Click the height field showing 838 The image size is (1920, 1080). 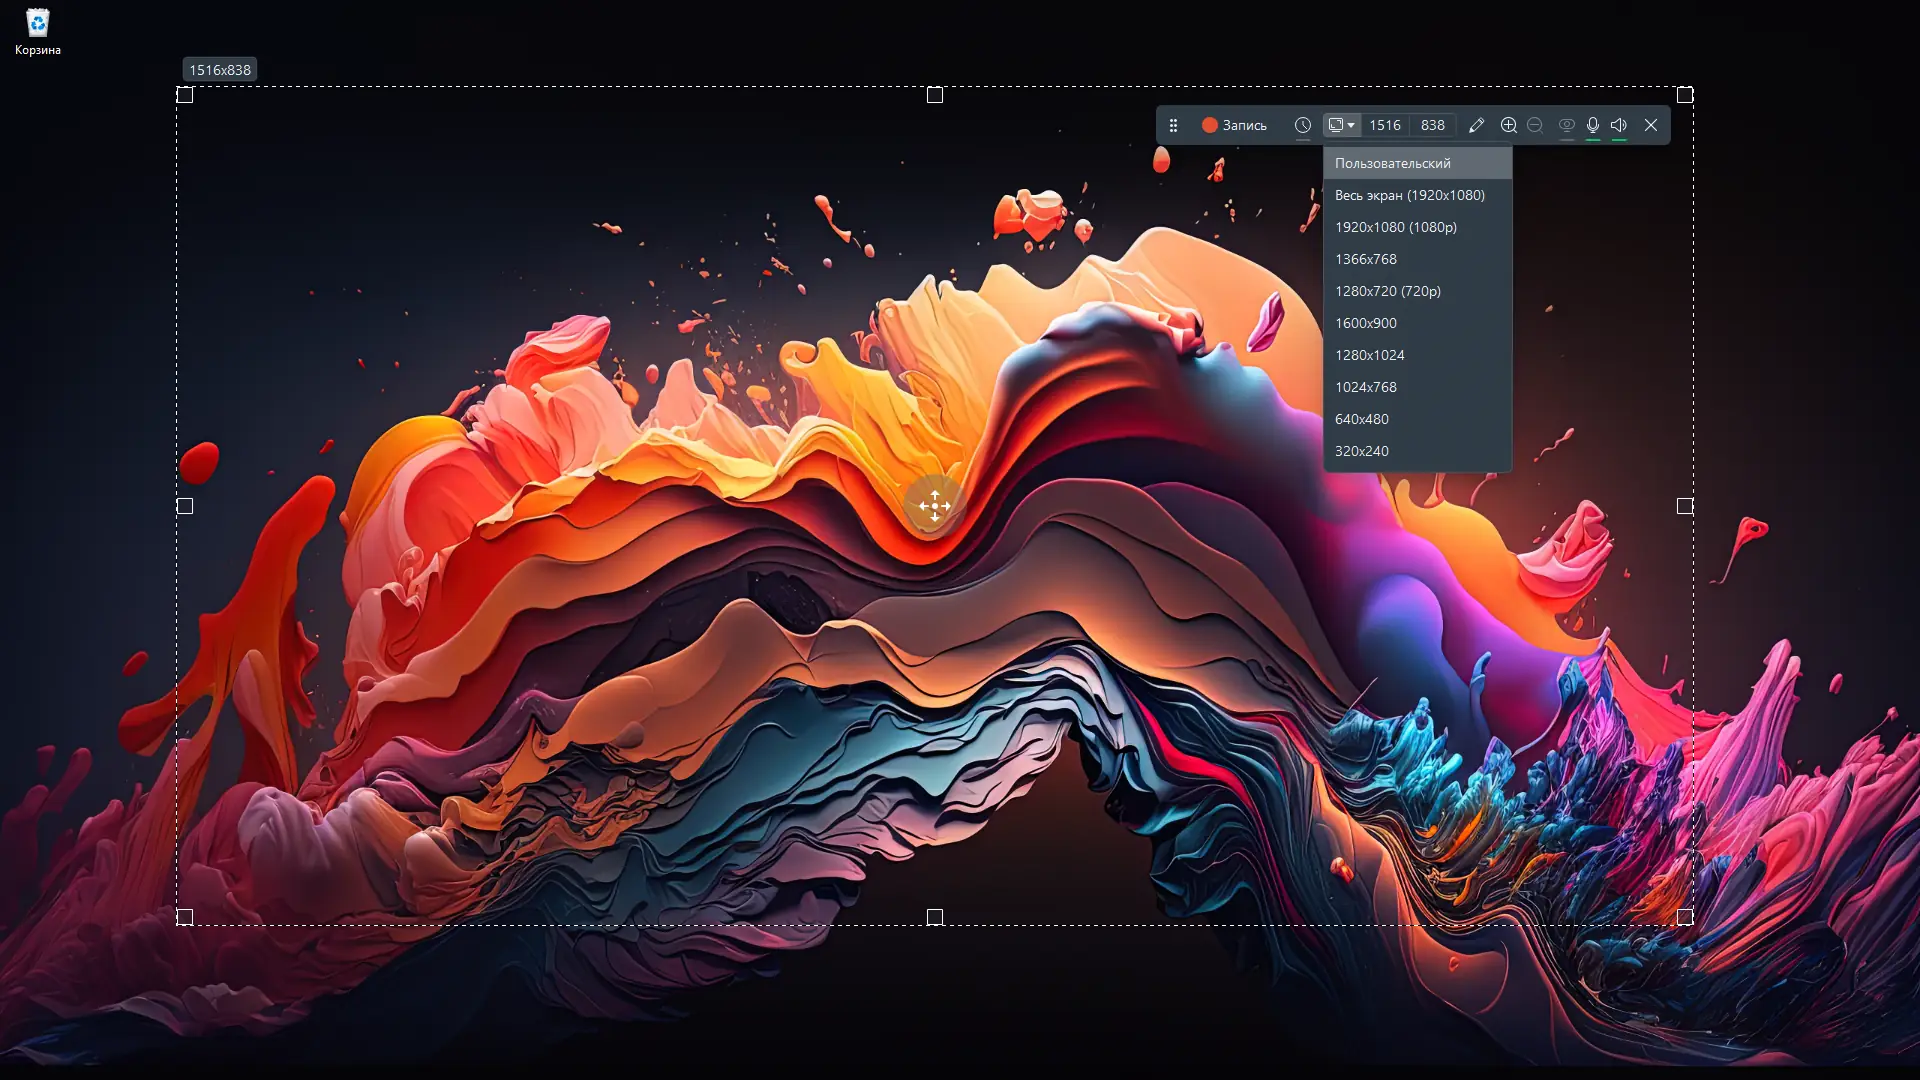(1432, 125)
